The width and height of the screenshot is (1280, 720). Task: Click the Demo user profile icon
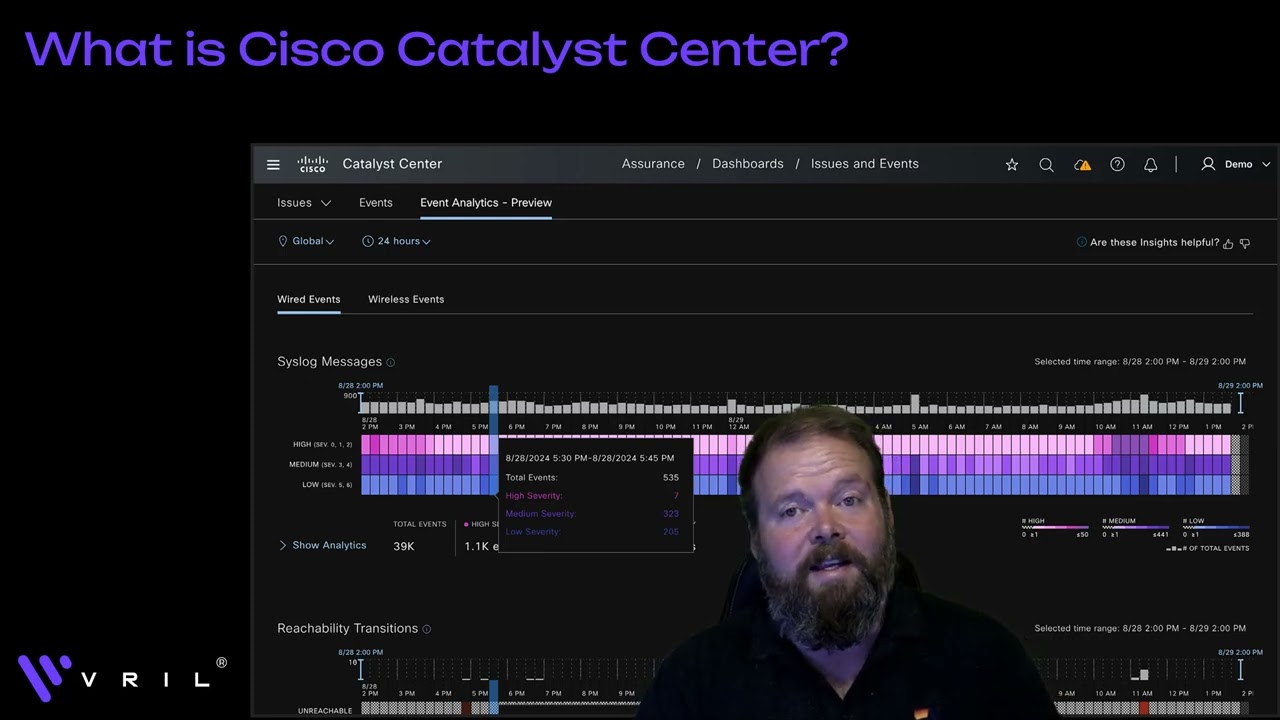click(x=1208, y=164)
